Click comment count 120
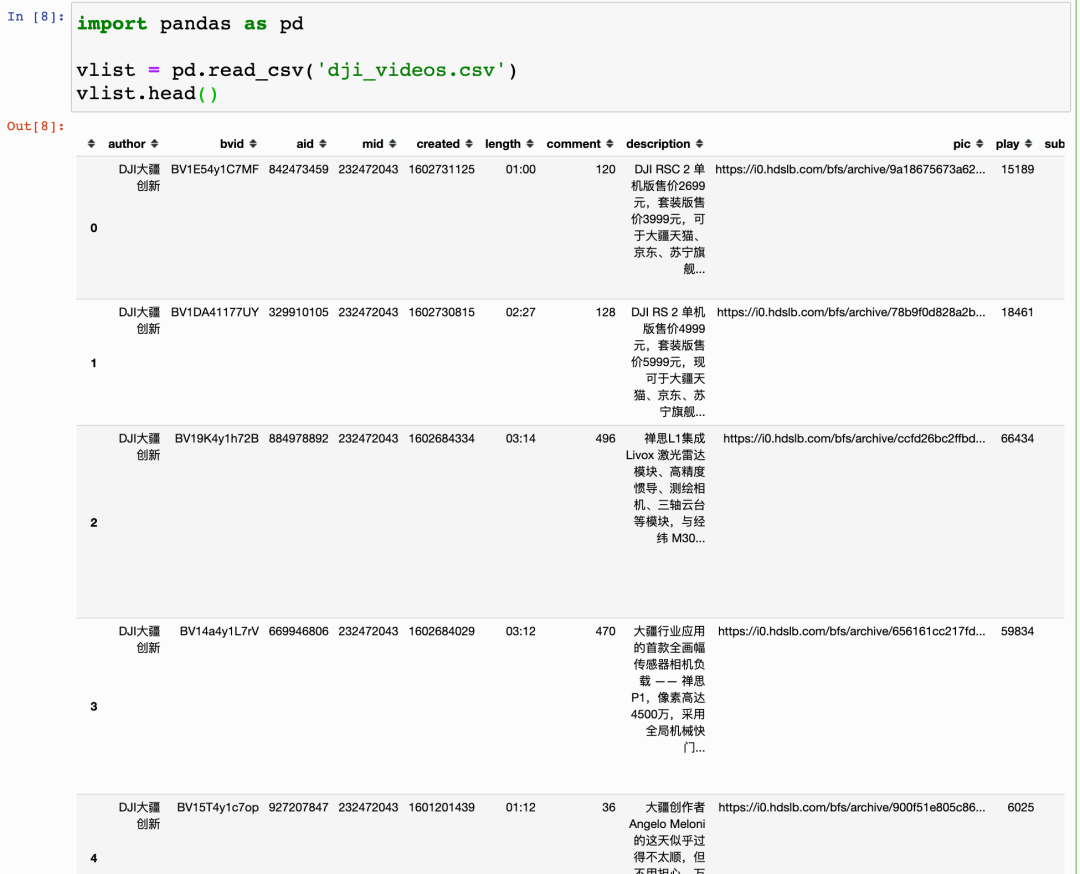1080x874 pixels. click(x=605, y=169)
